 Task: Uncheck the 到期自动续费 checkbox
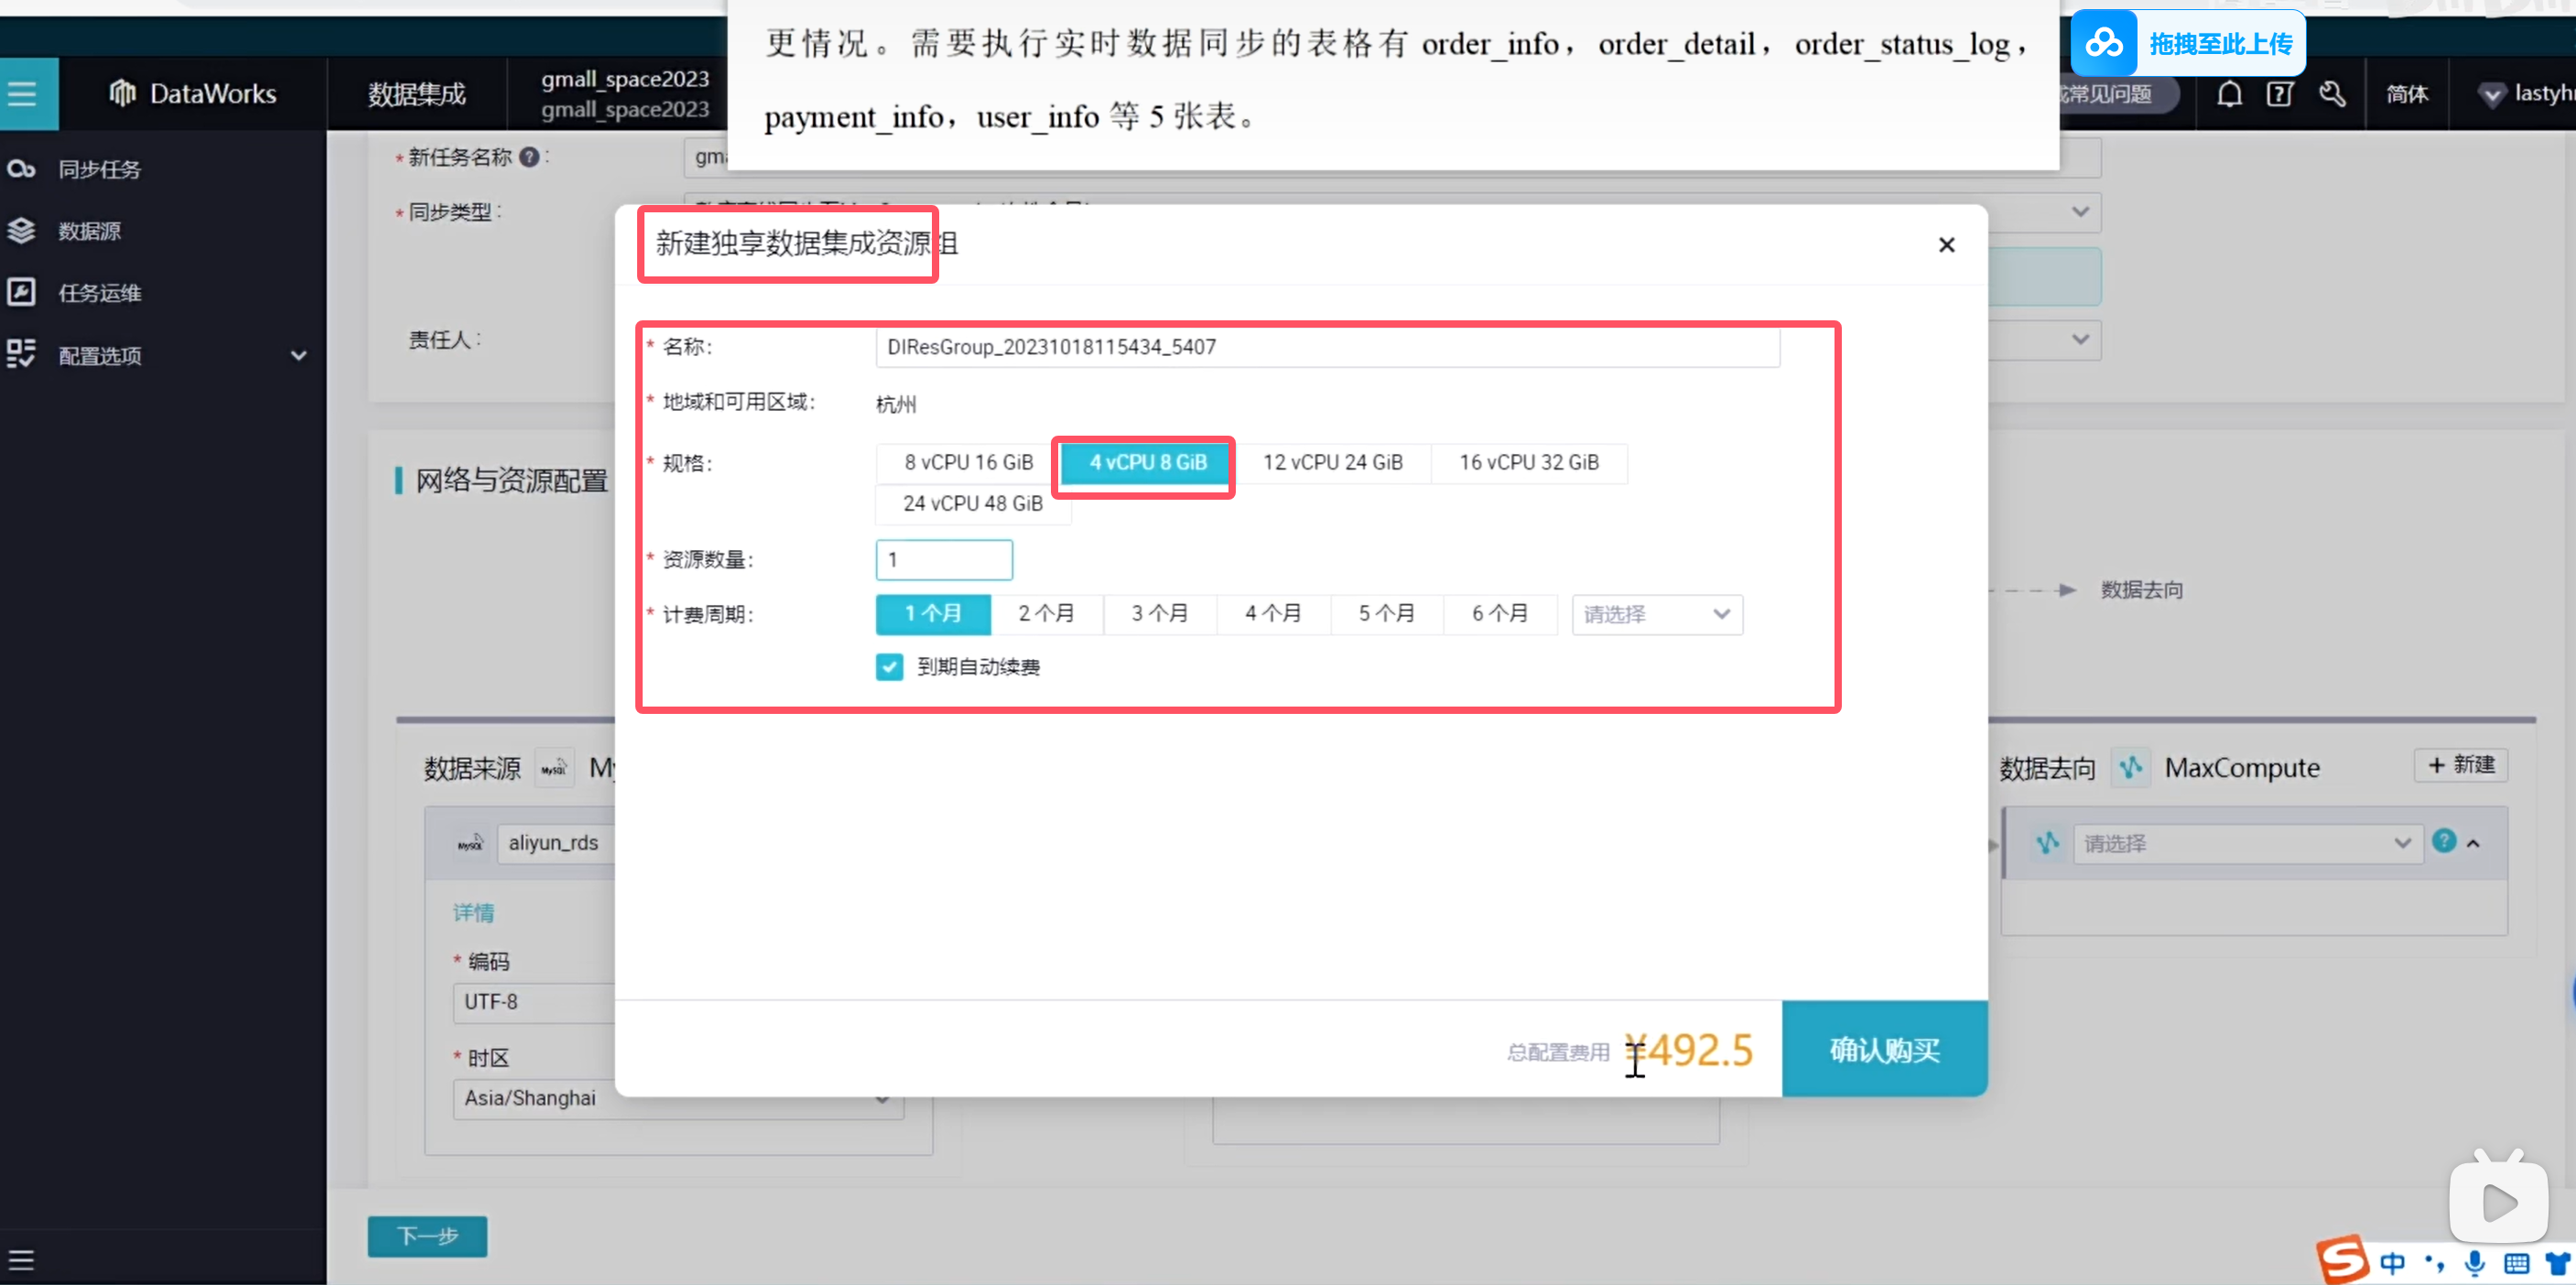click(x=889, y=667)
